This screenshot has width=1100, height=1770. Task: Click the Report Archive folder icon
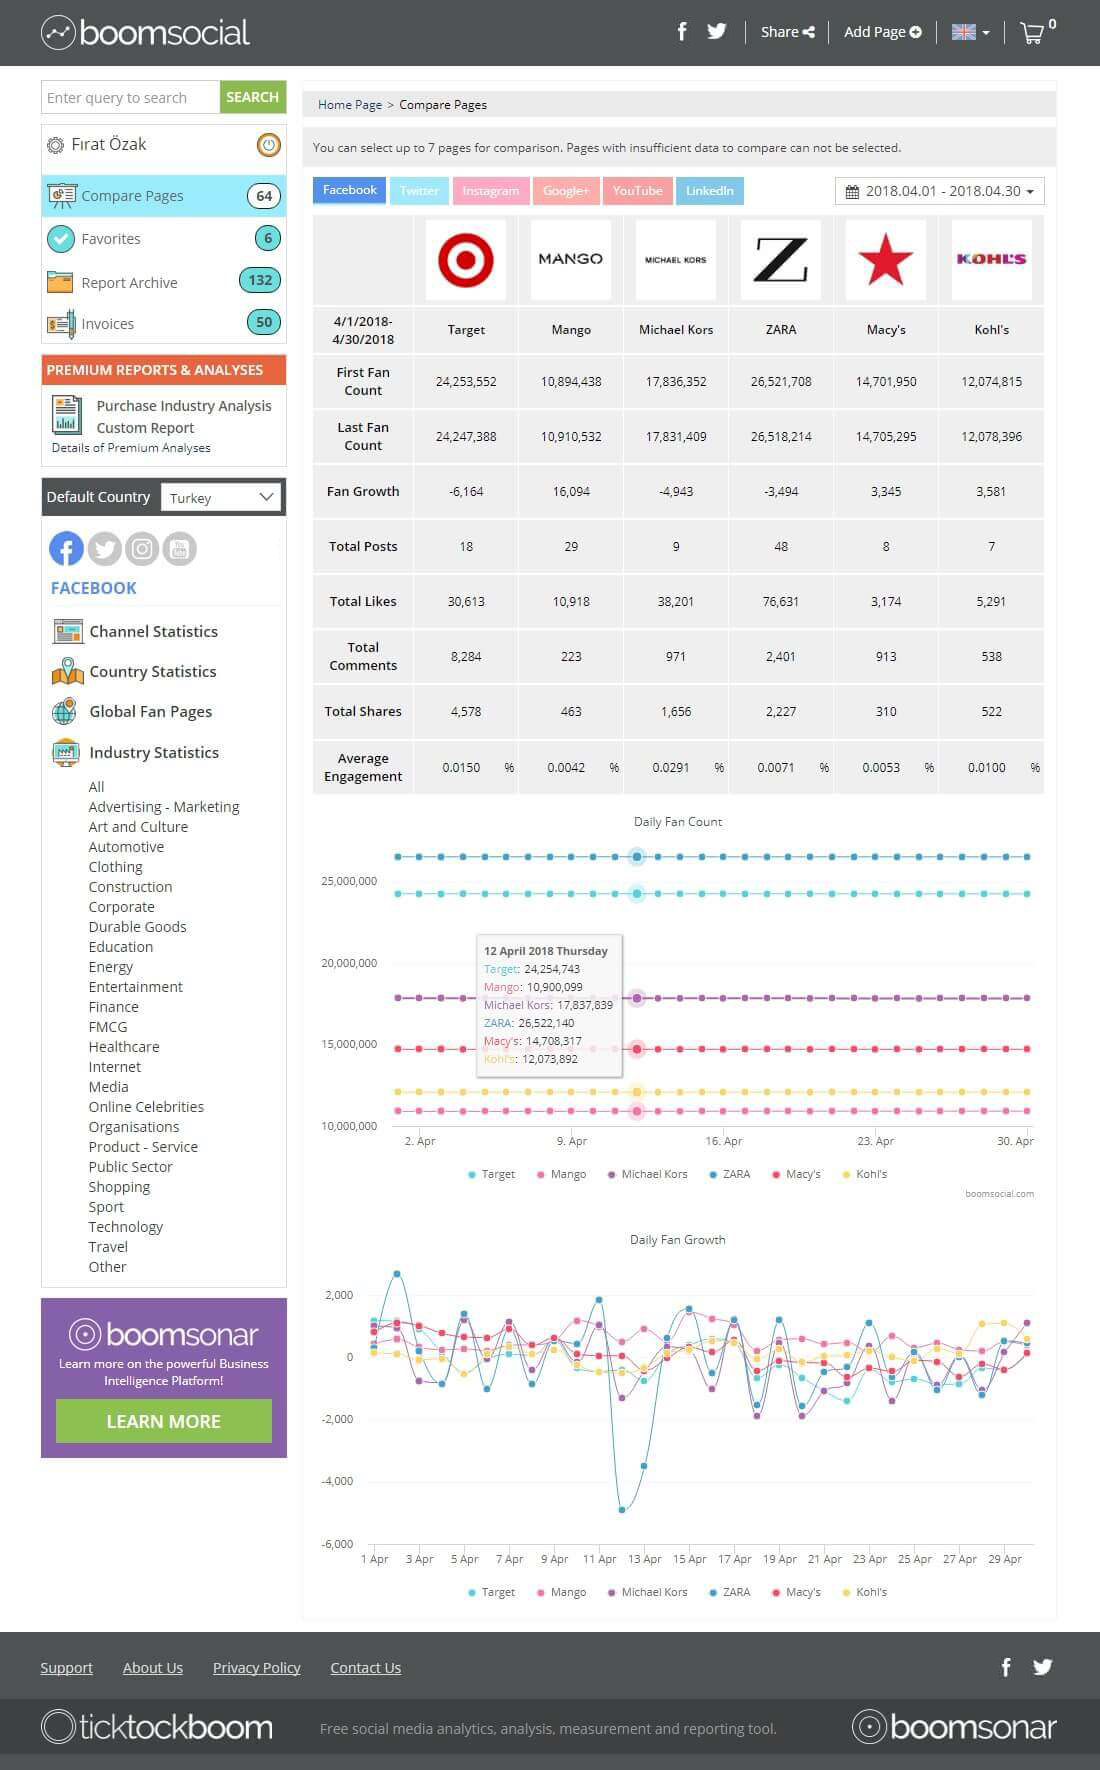click(60, 282)
